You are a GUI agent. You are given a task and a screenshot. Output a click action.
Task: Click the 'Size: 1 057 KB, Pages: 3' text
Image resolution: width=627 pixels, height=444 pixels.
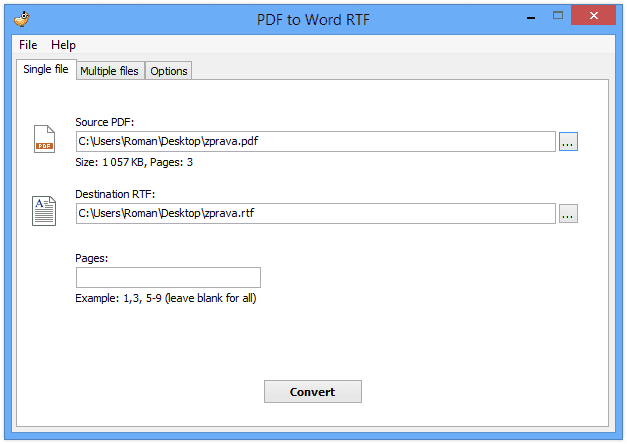click(134, 162)
